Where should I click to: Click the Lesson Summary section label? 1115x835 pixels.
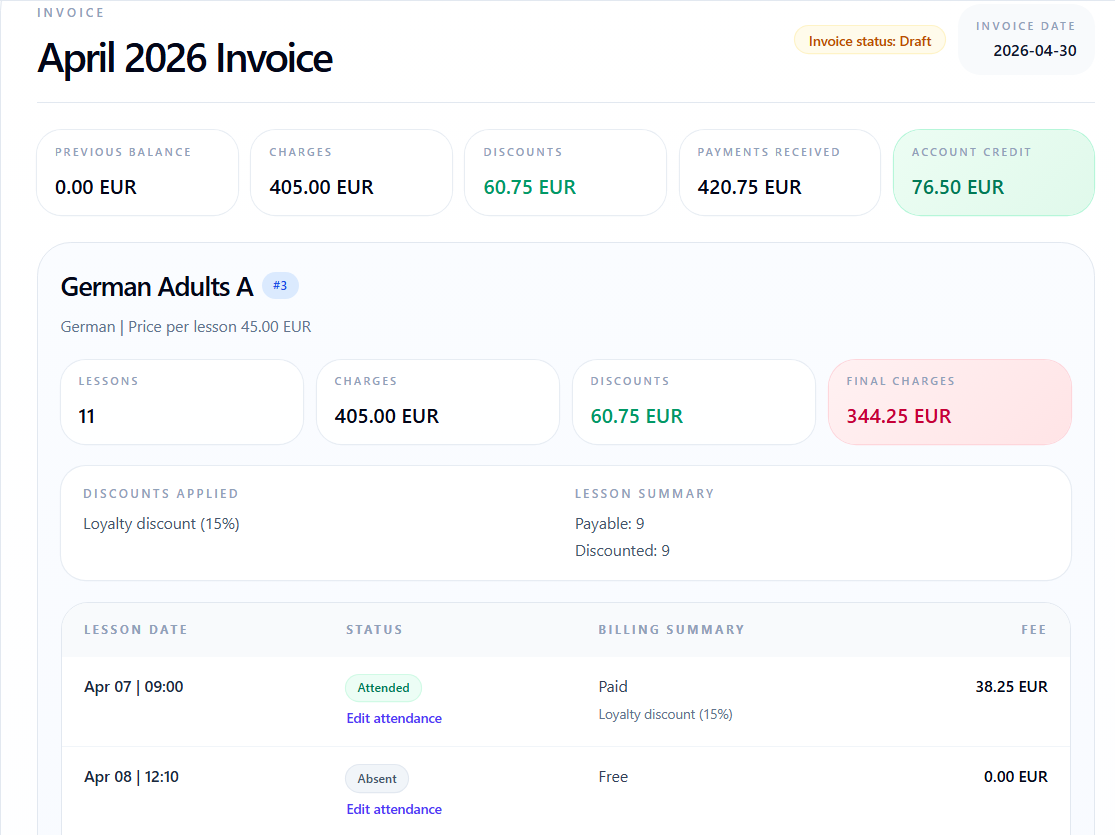tap(644, 494)
